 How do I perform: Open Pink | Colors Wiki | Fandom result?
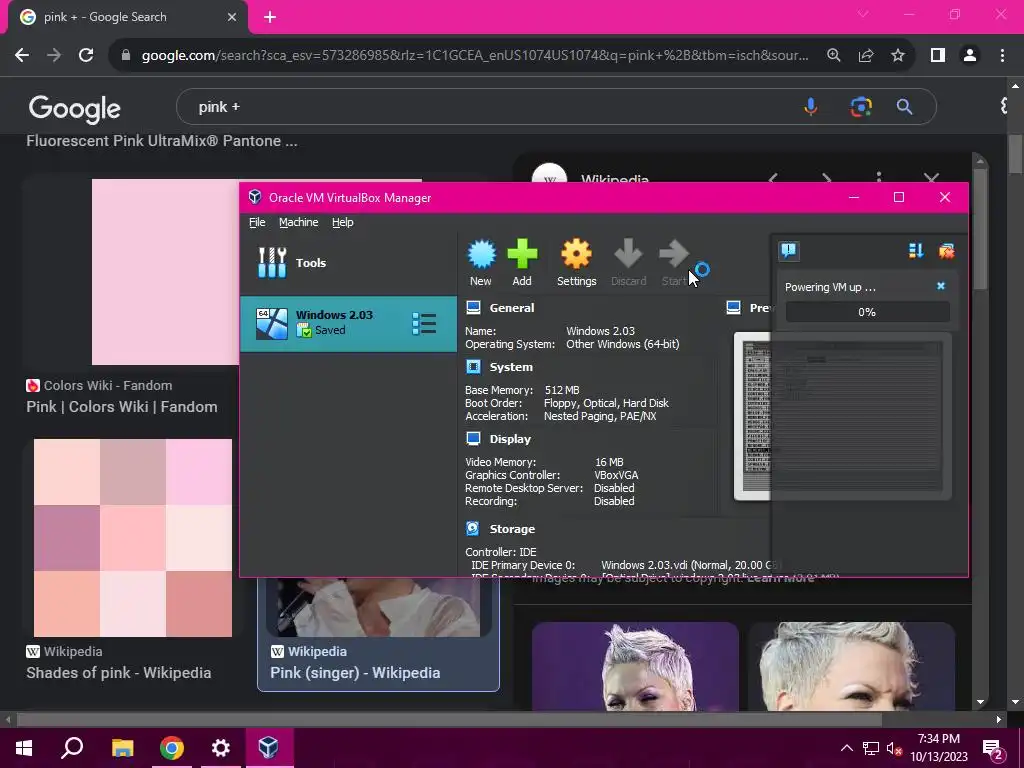121,407
